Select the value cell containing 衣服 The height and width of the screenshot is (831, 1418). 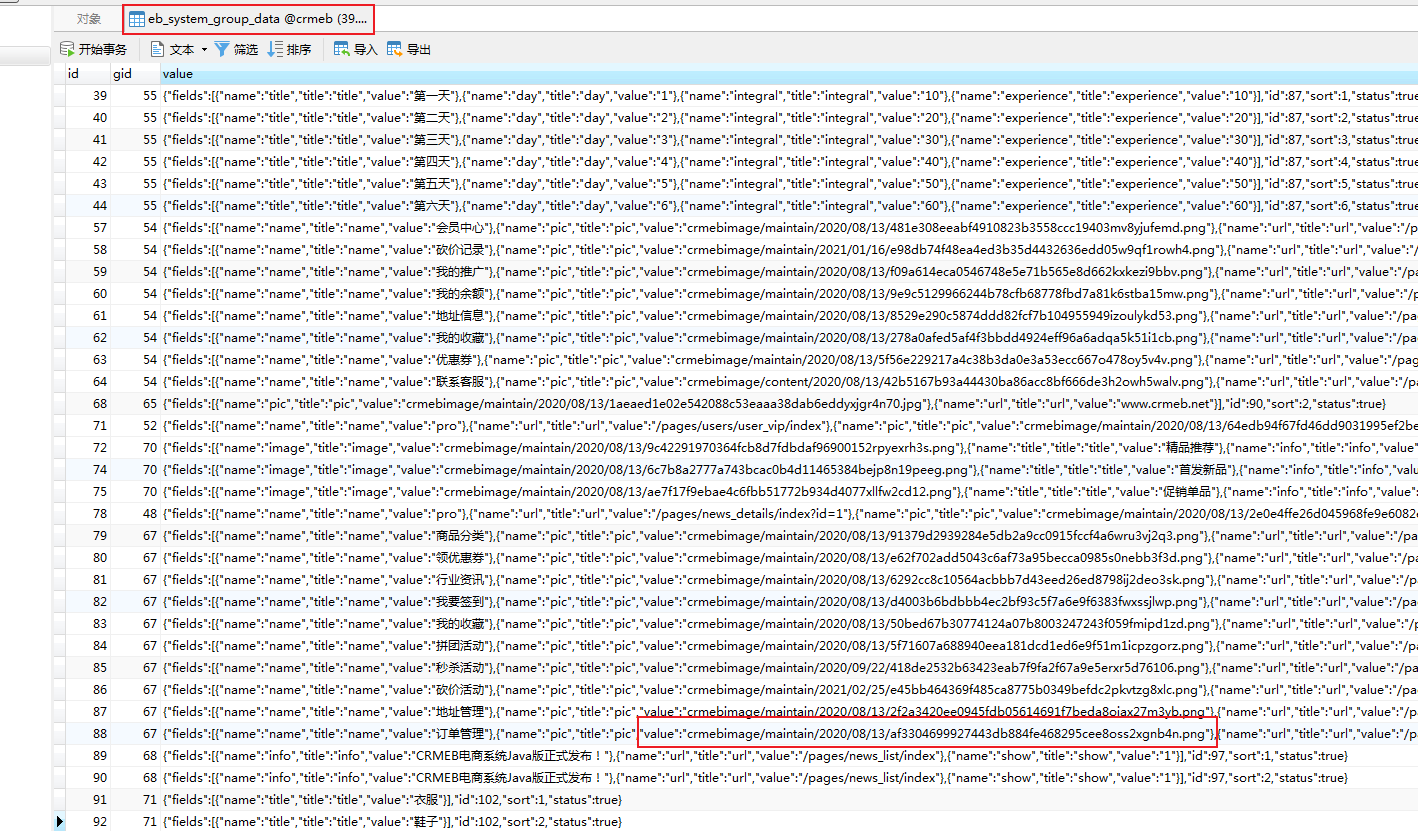click(x=789, y=800)
